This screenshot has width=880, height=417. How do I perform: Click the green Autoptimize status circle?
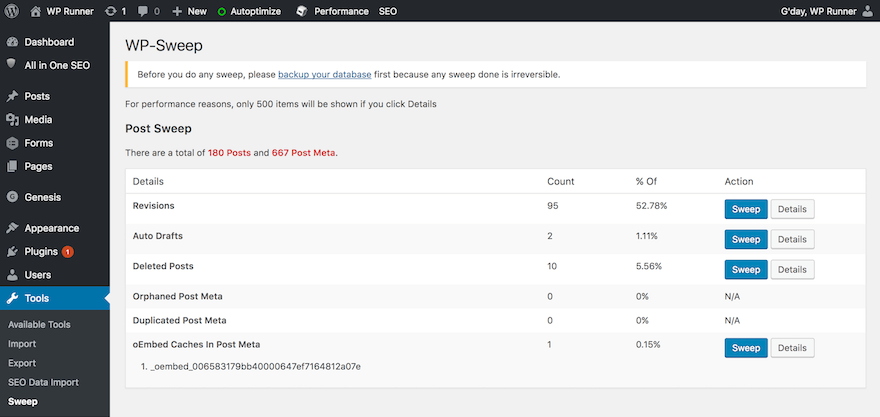click(x=222, y=11)
